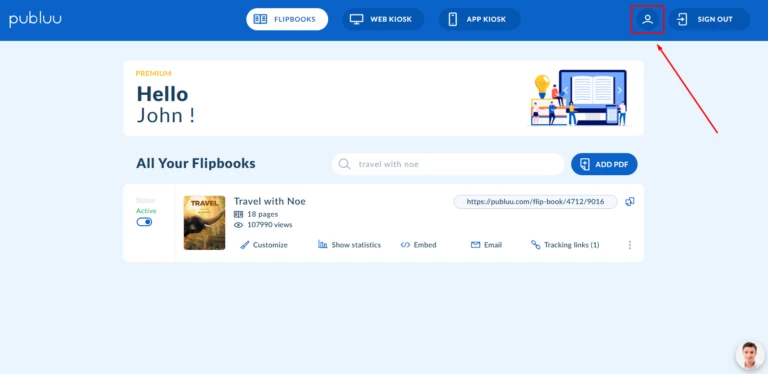This screenshot has height=374, width=768.
Task: Click the flipbook URL field
Action: [535, 202]
